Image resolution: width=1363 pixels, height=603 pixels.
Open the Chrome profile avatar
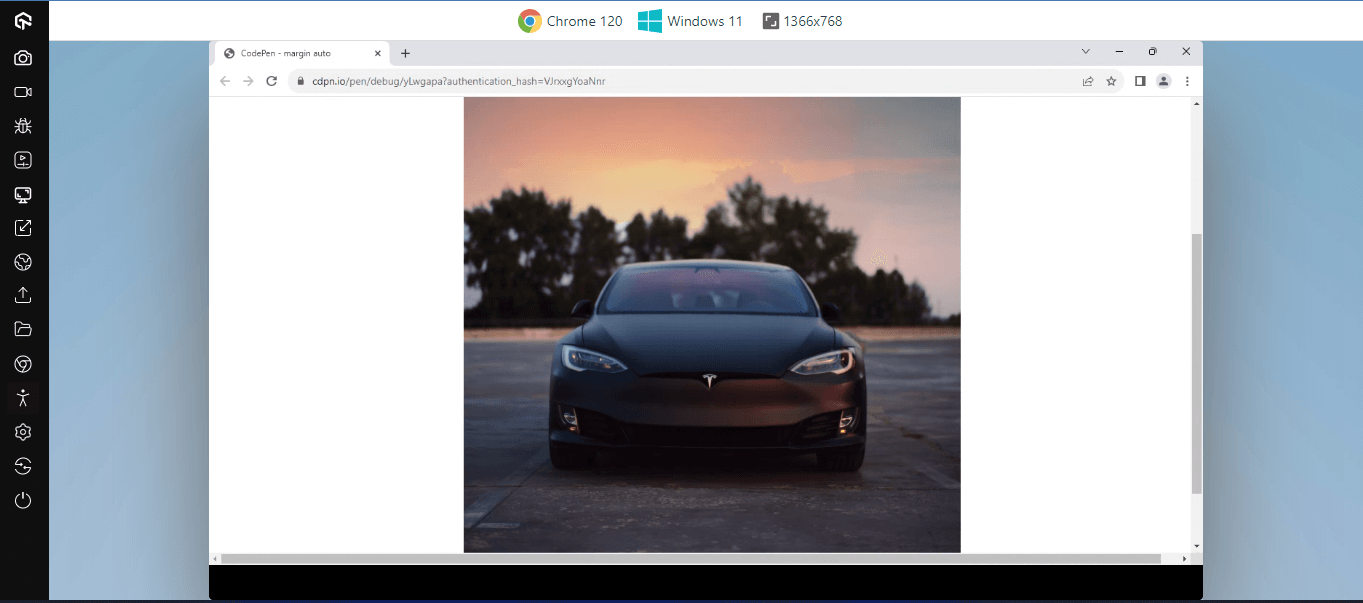point(1163,81)
